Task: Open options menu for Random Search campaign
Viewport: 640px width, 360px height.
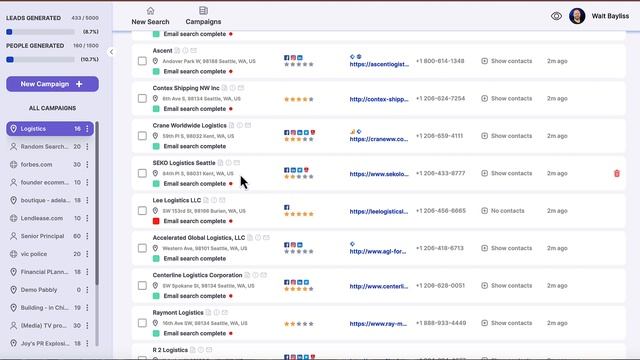Action: (x=87, y=147)
